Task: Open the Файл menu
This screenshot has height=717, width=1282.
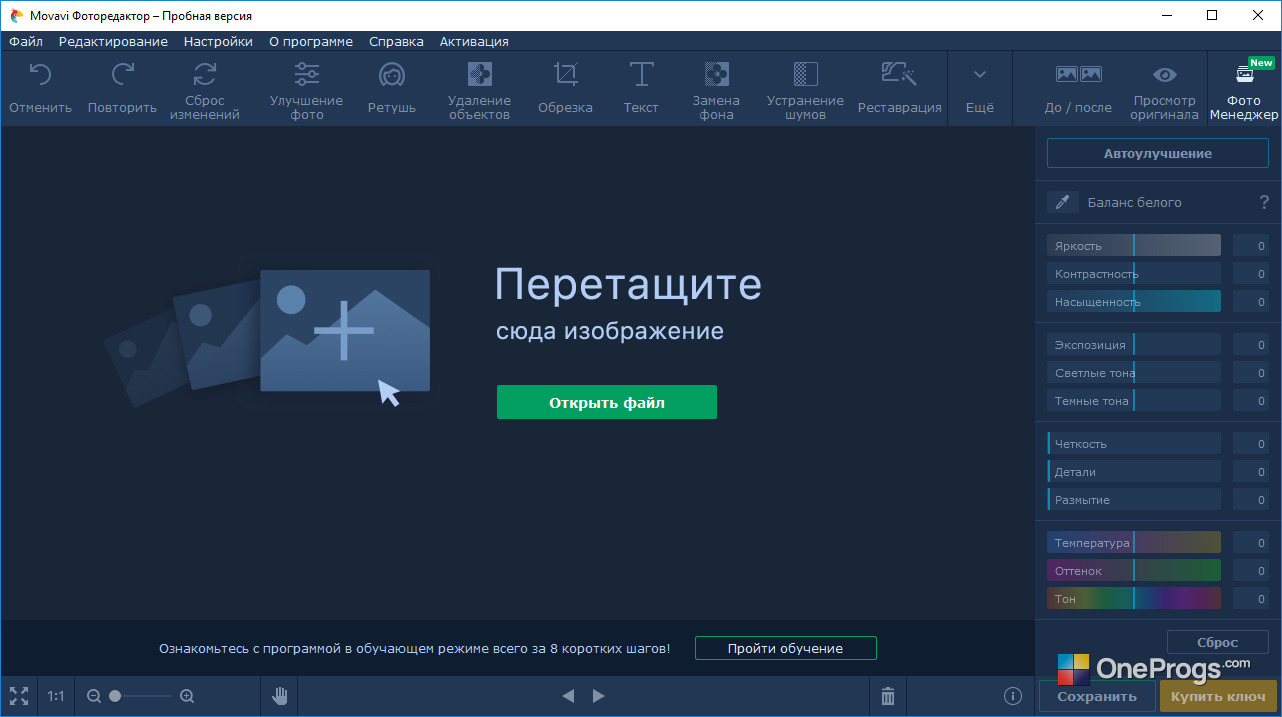Action: point(26,41)
